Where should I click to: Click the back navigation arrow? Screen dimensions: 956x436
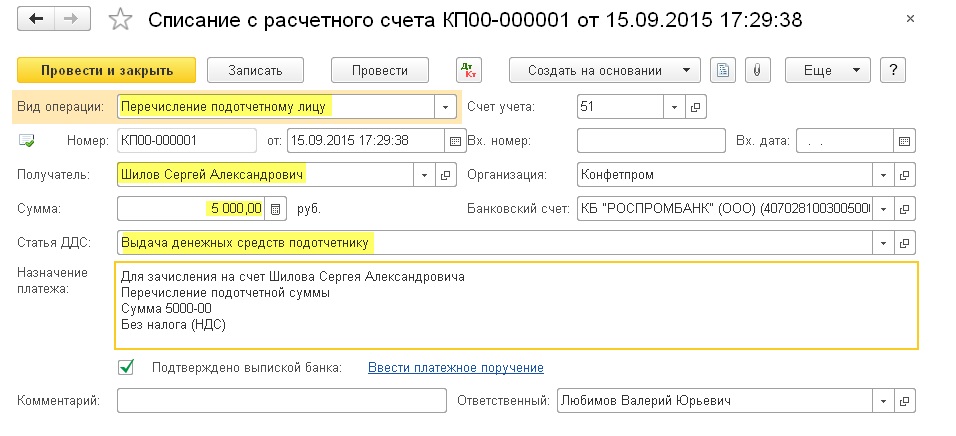[x=36, y=20]
